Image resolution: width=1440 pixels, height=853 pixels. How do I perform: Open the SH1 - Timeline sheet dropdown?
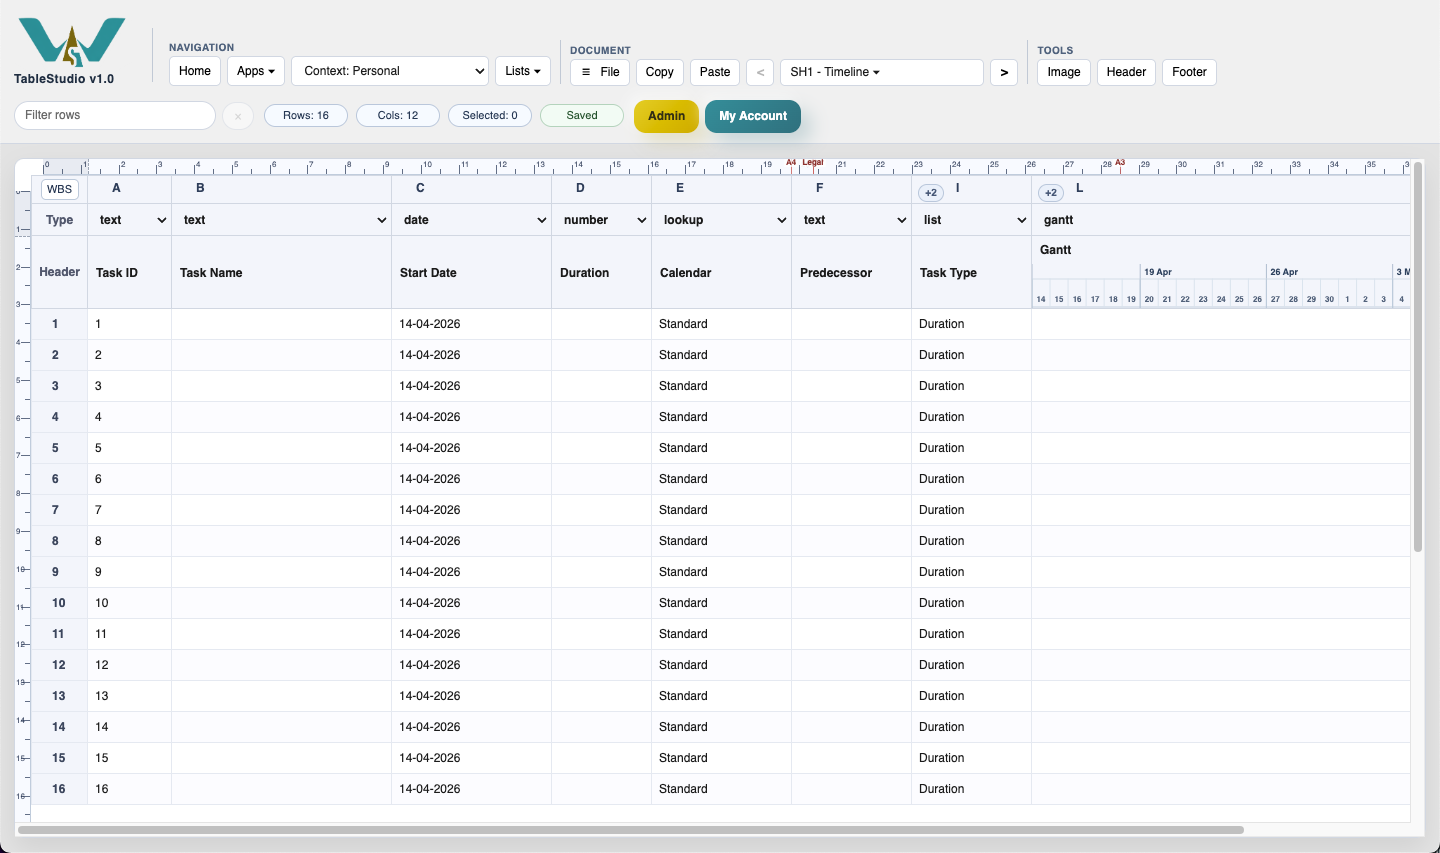(x=882, y=72)
